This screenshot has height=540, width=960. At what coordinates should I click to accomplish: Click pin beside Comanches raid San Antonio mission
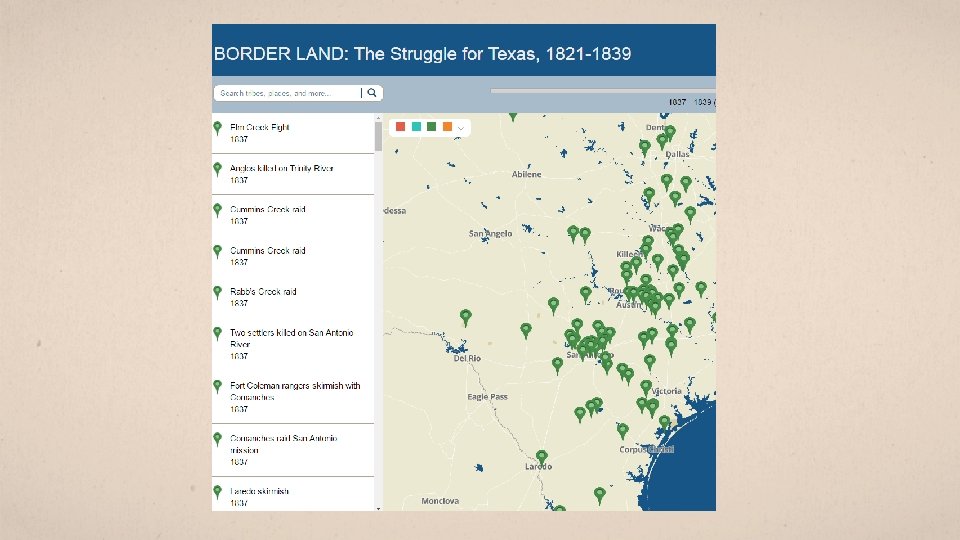pos(217,439)
